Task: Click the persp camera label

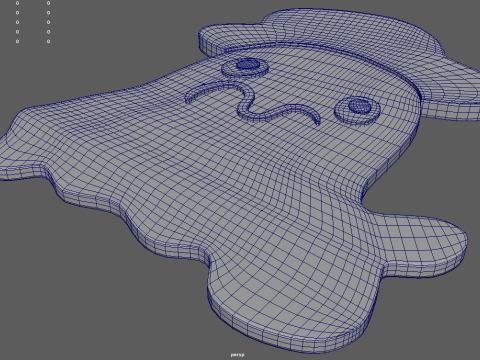Action: (237, 355)
